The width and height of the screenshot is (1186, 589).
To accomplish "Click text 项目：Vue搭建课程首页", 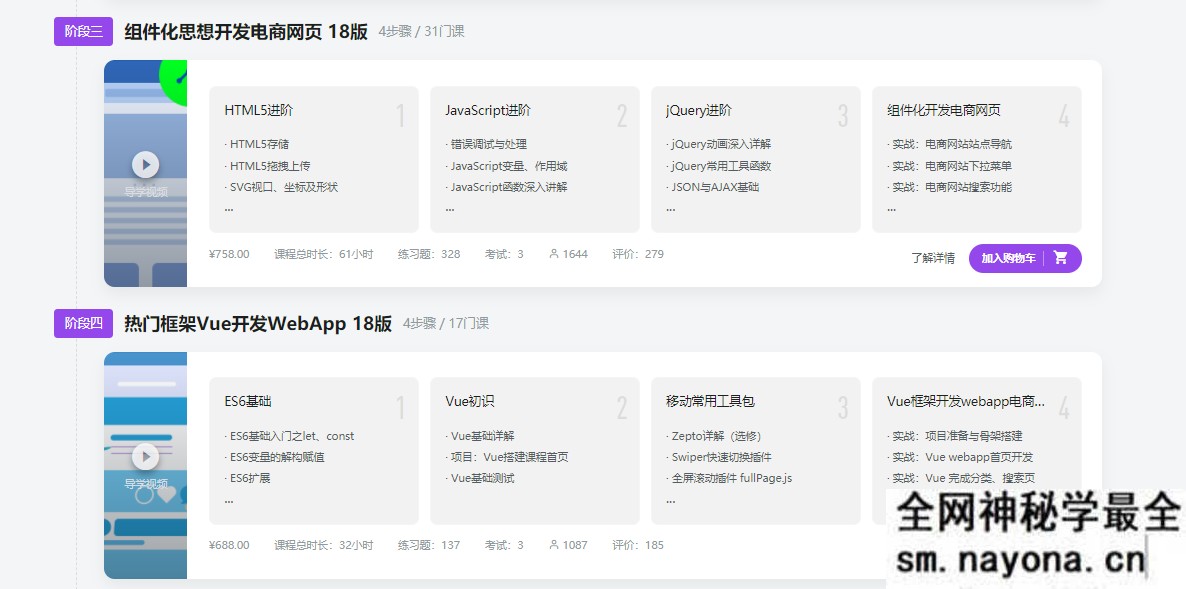I will (510, 457).
